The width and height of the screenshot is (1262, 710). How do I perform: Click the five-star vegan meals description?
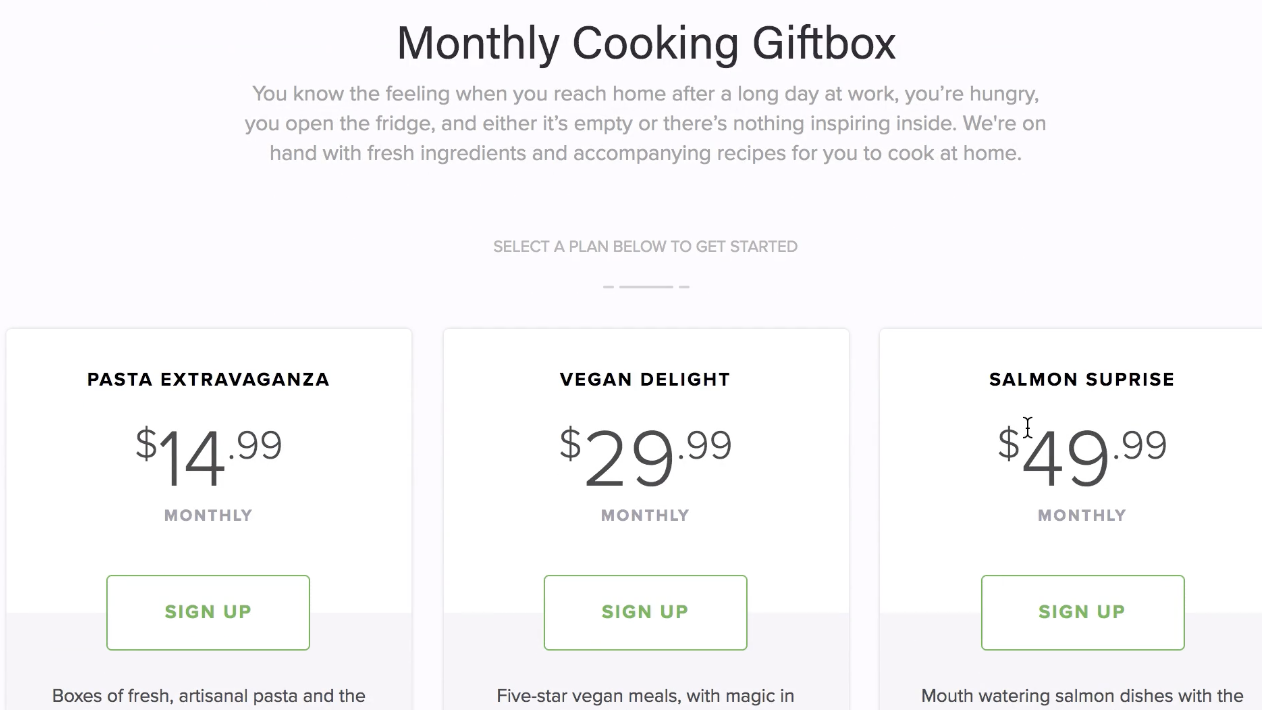pyautogui.click(x=645, y=695)
